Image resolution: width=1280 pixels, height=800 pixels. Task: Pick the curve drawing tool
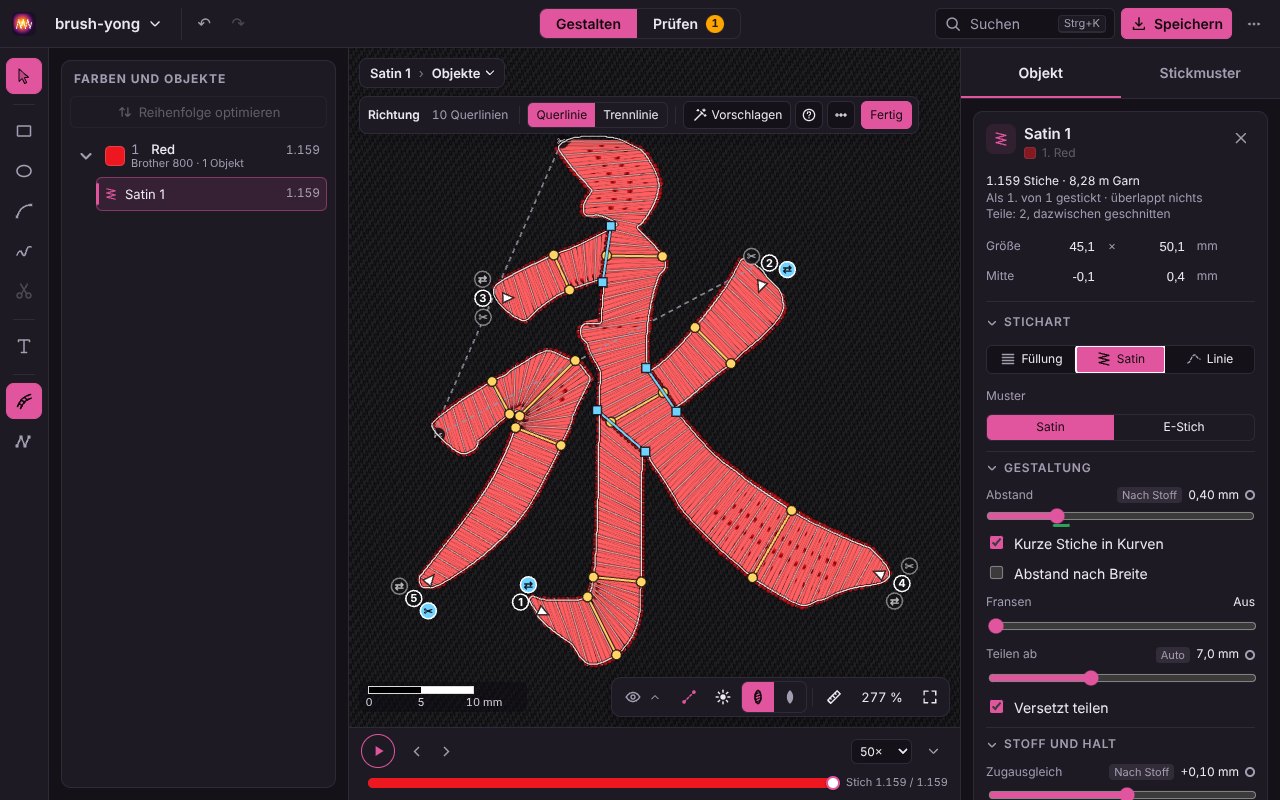24,211
